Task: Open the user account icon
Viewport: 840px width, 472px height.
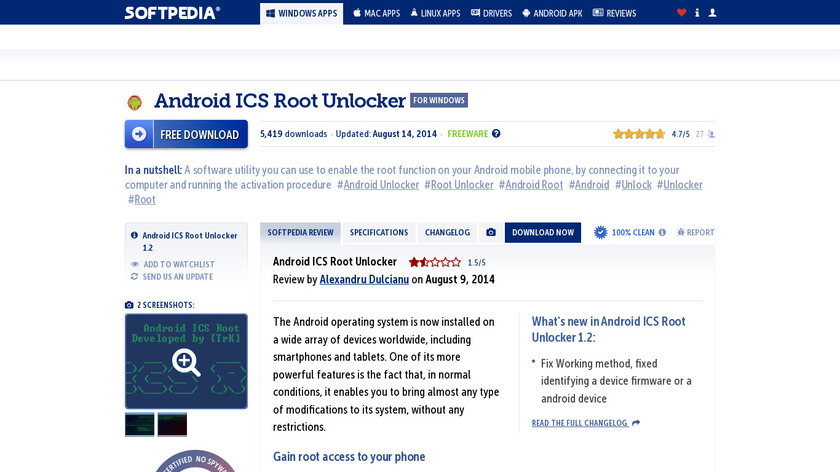Action: (x=712, y=12)
